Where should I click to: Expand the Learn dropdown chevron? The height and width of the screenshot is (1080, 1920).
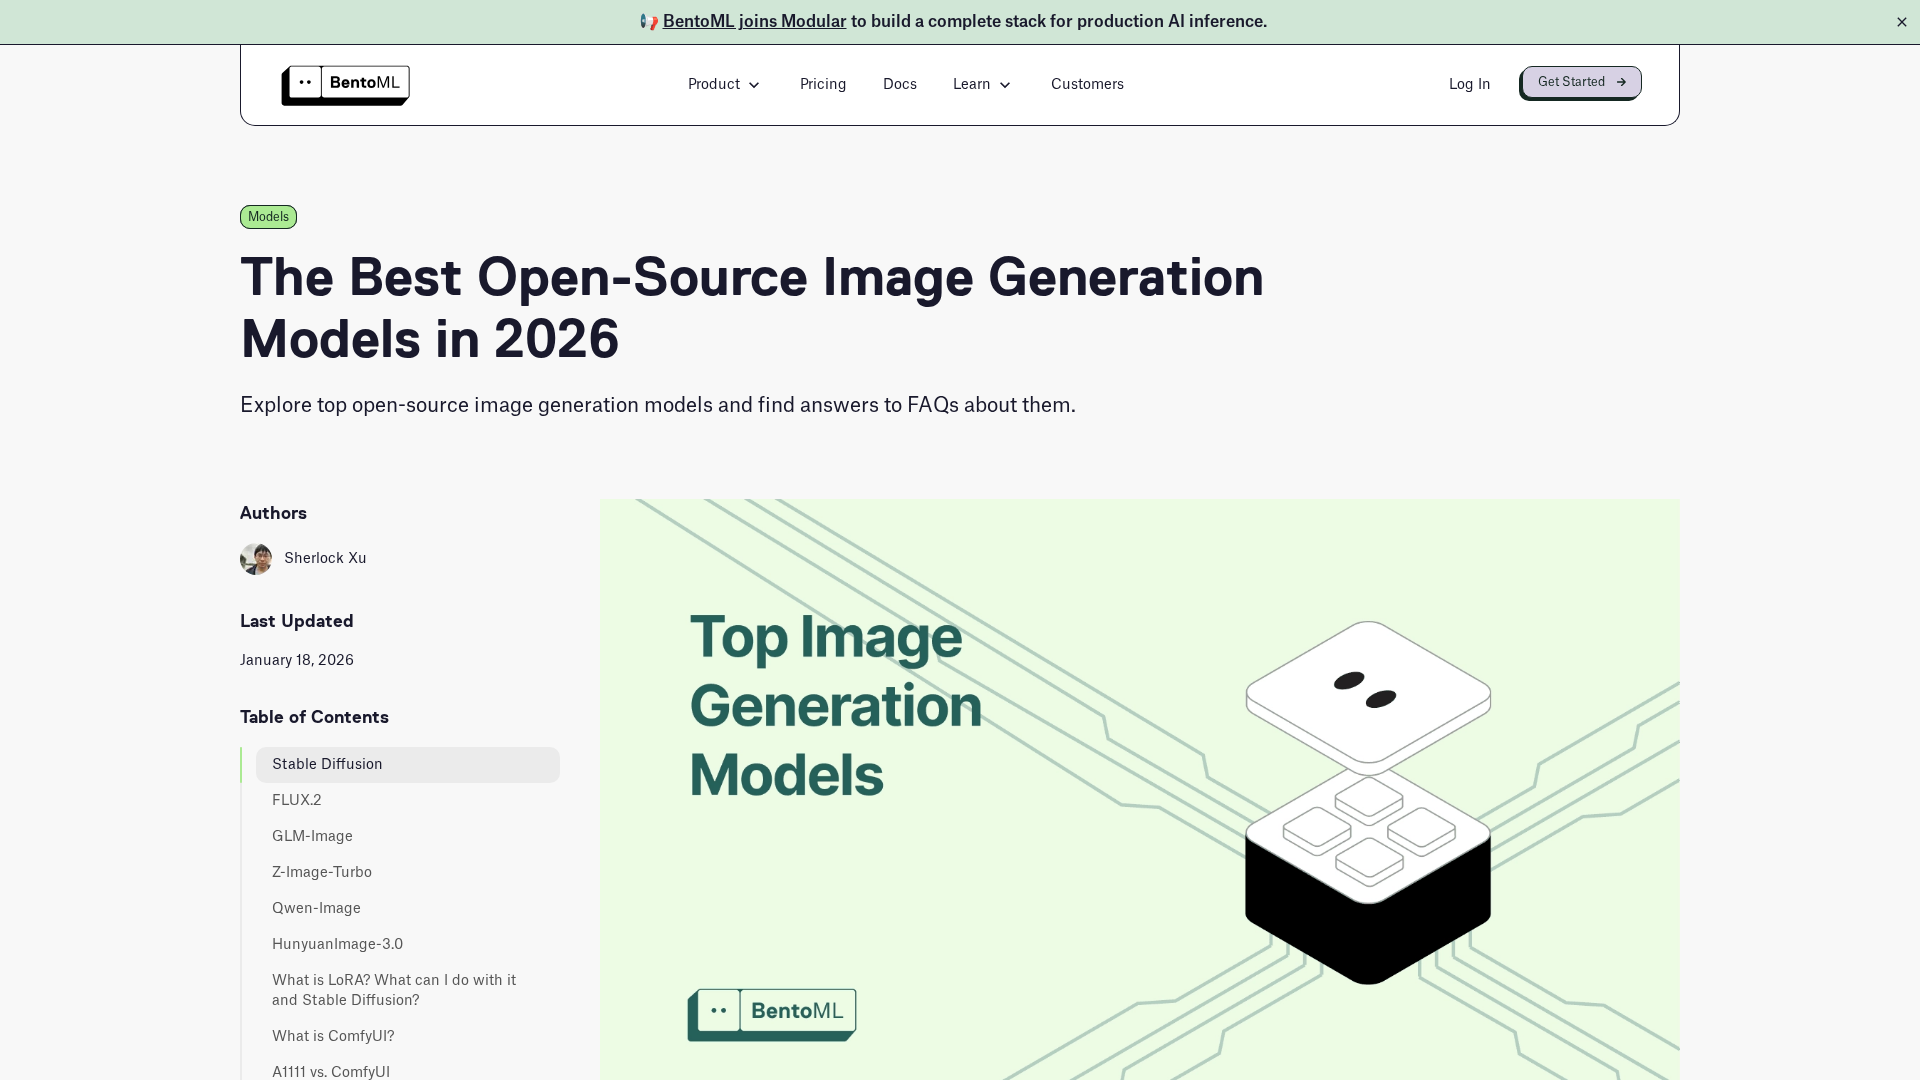1005,85
